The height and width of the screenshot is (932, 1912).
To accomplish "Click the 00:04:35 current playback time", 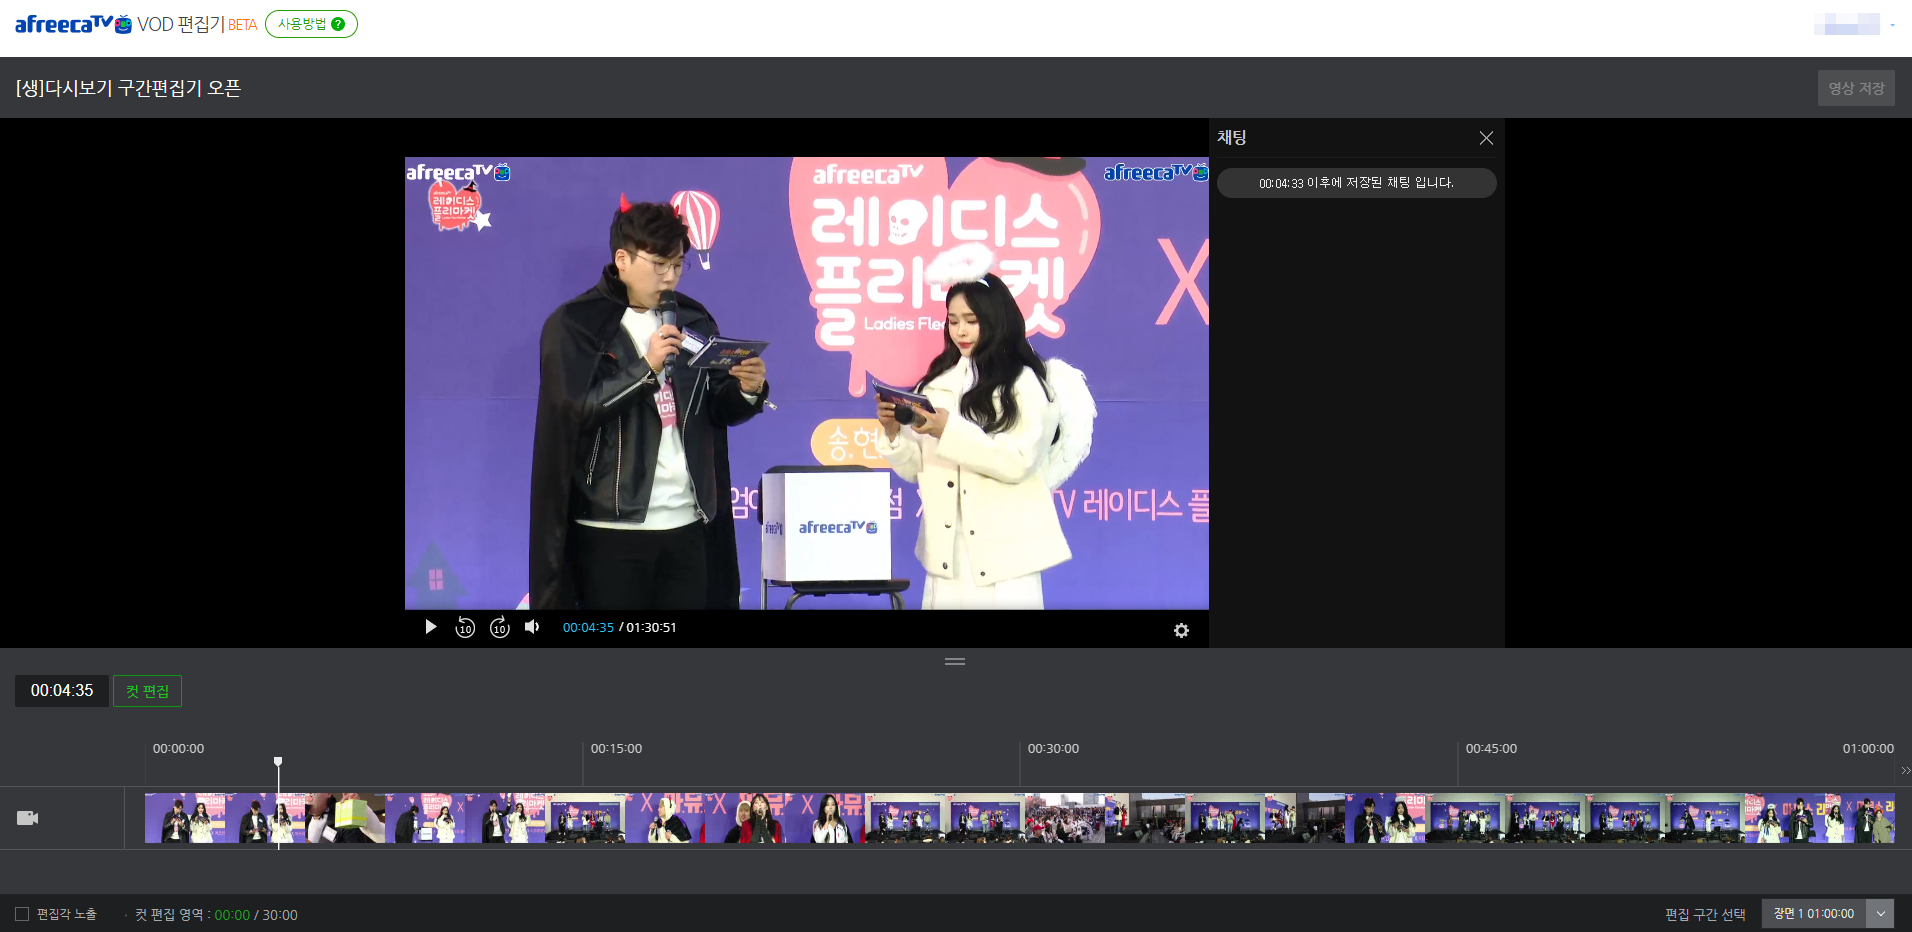I will (588, 628).
